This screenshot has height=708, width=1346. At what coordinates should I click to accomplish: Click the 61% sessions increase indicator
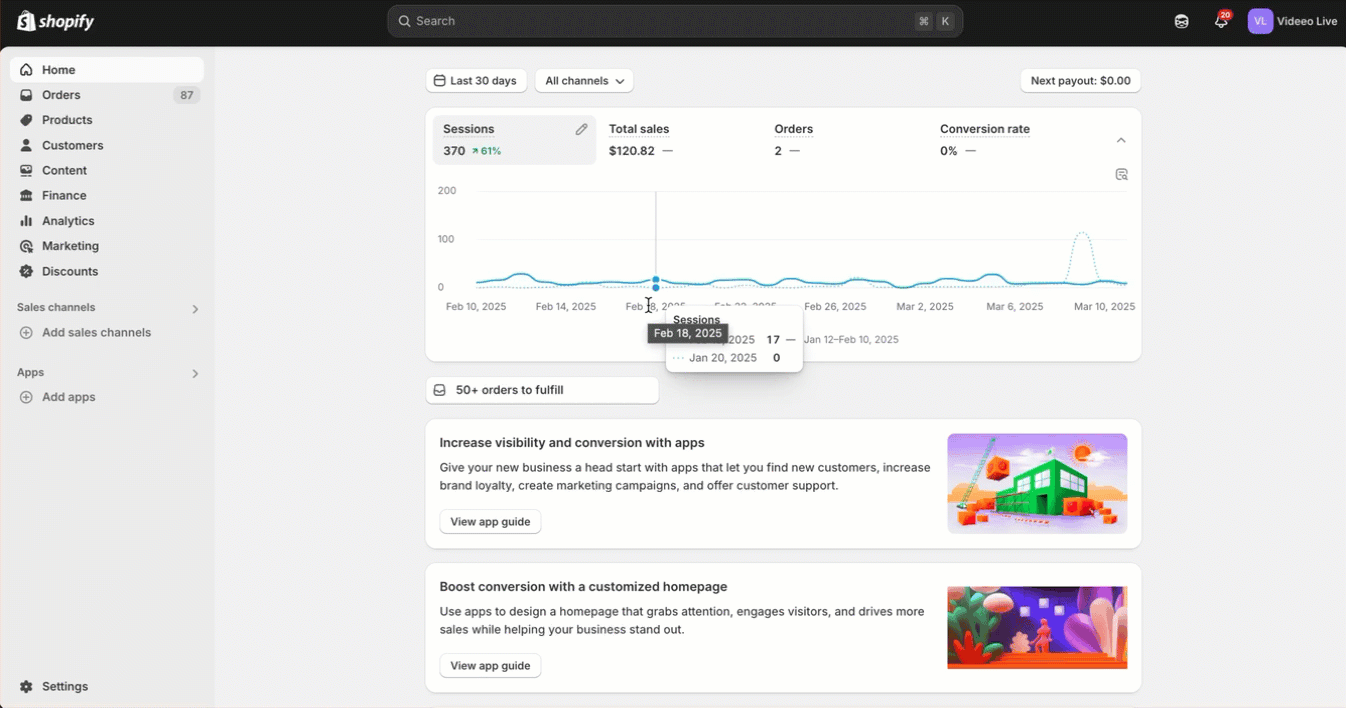487,151
